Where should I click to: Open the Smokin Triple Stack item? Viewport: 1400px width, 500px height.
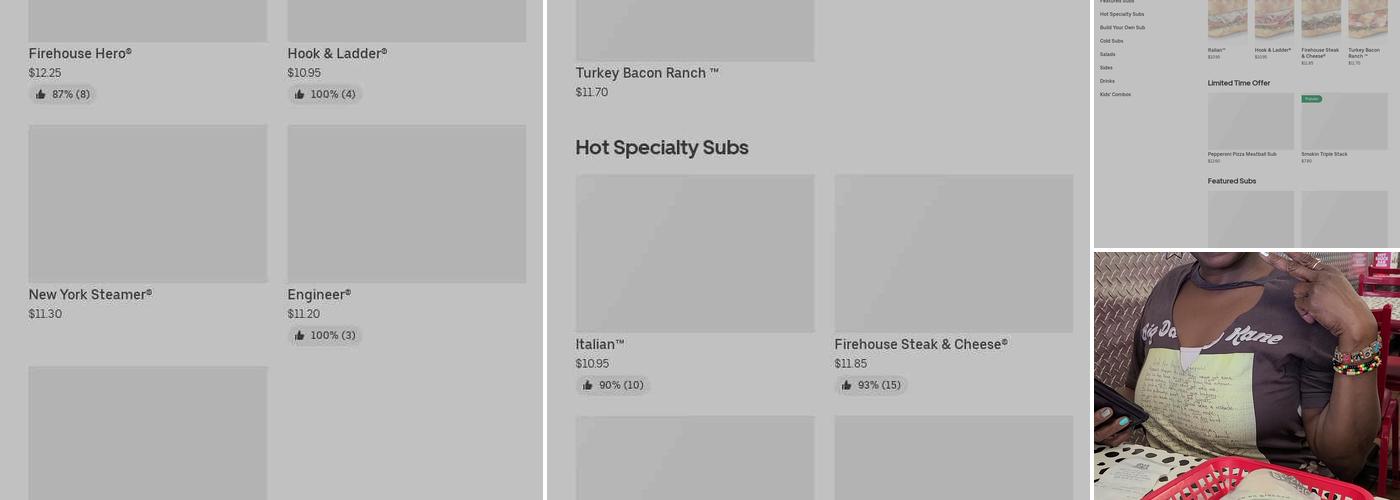coord(1324,154)
